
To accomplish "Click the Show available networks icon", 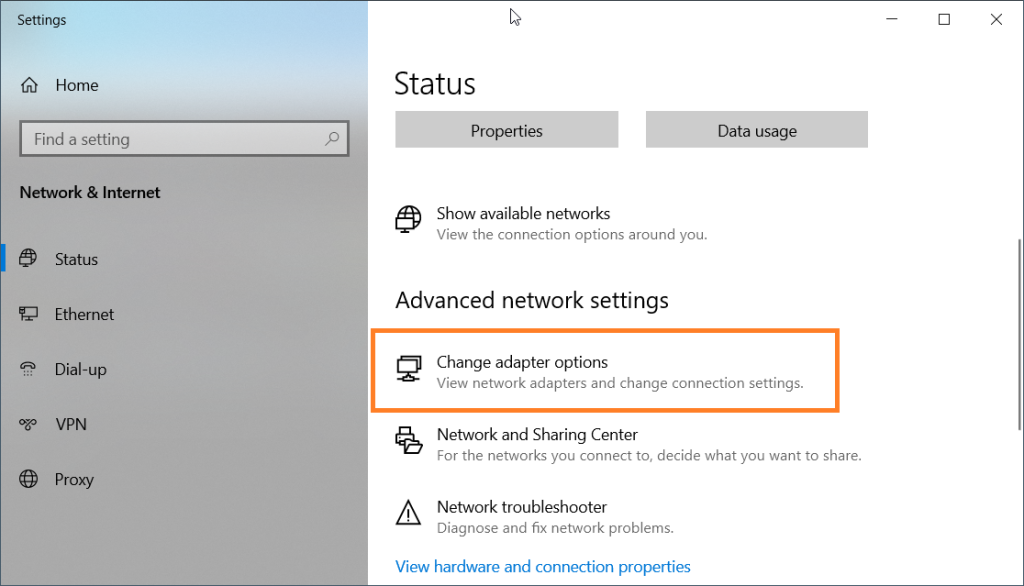I will pyautogui.click(x=408, y=220).
